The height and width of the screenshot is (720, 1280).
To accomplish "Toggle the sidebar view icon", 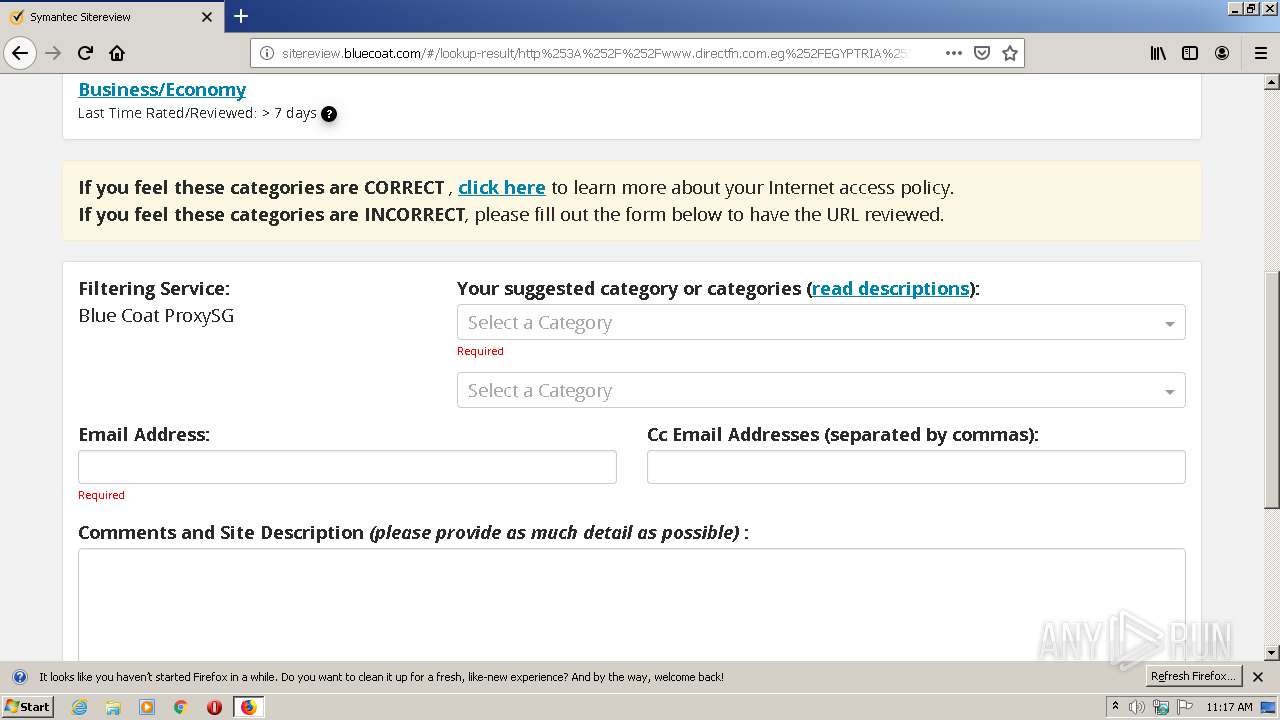I will pos(1190,53).
